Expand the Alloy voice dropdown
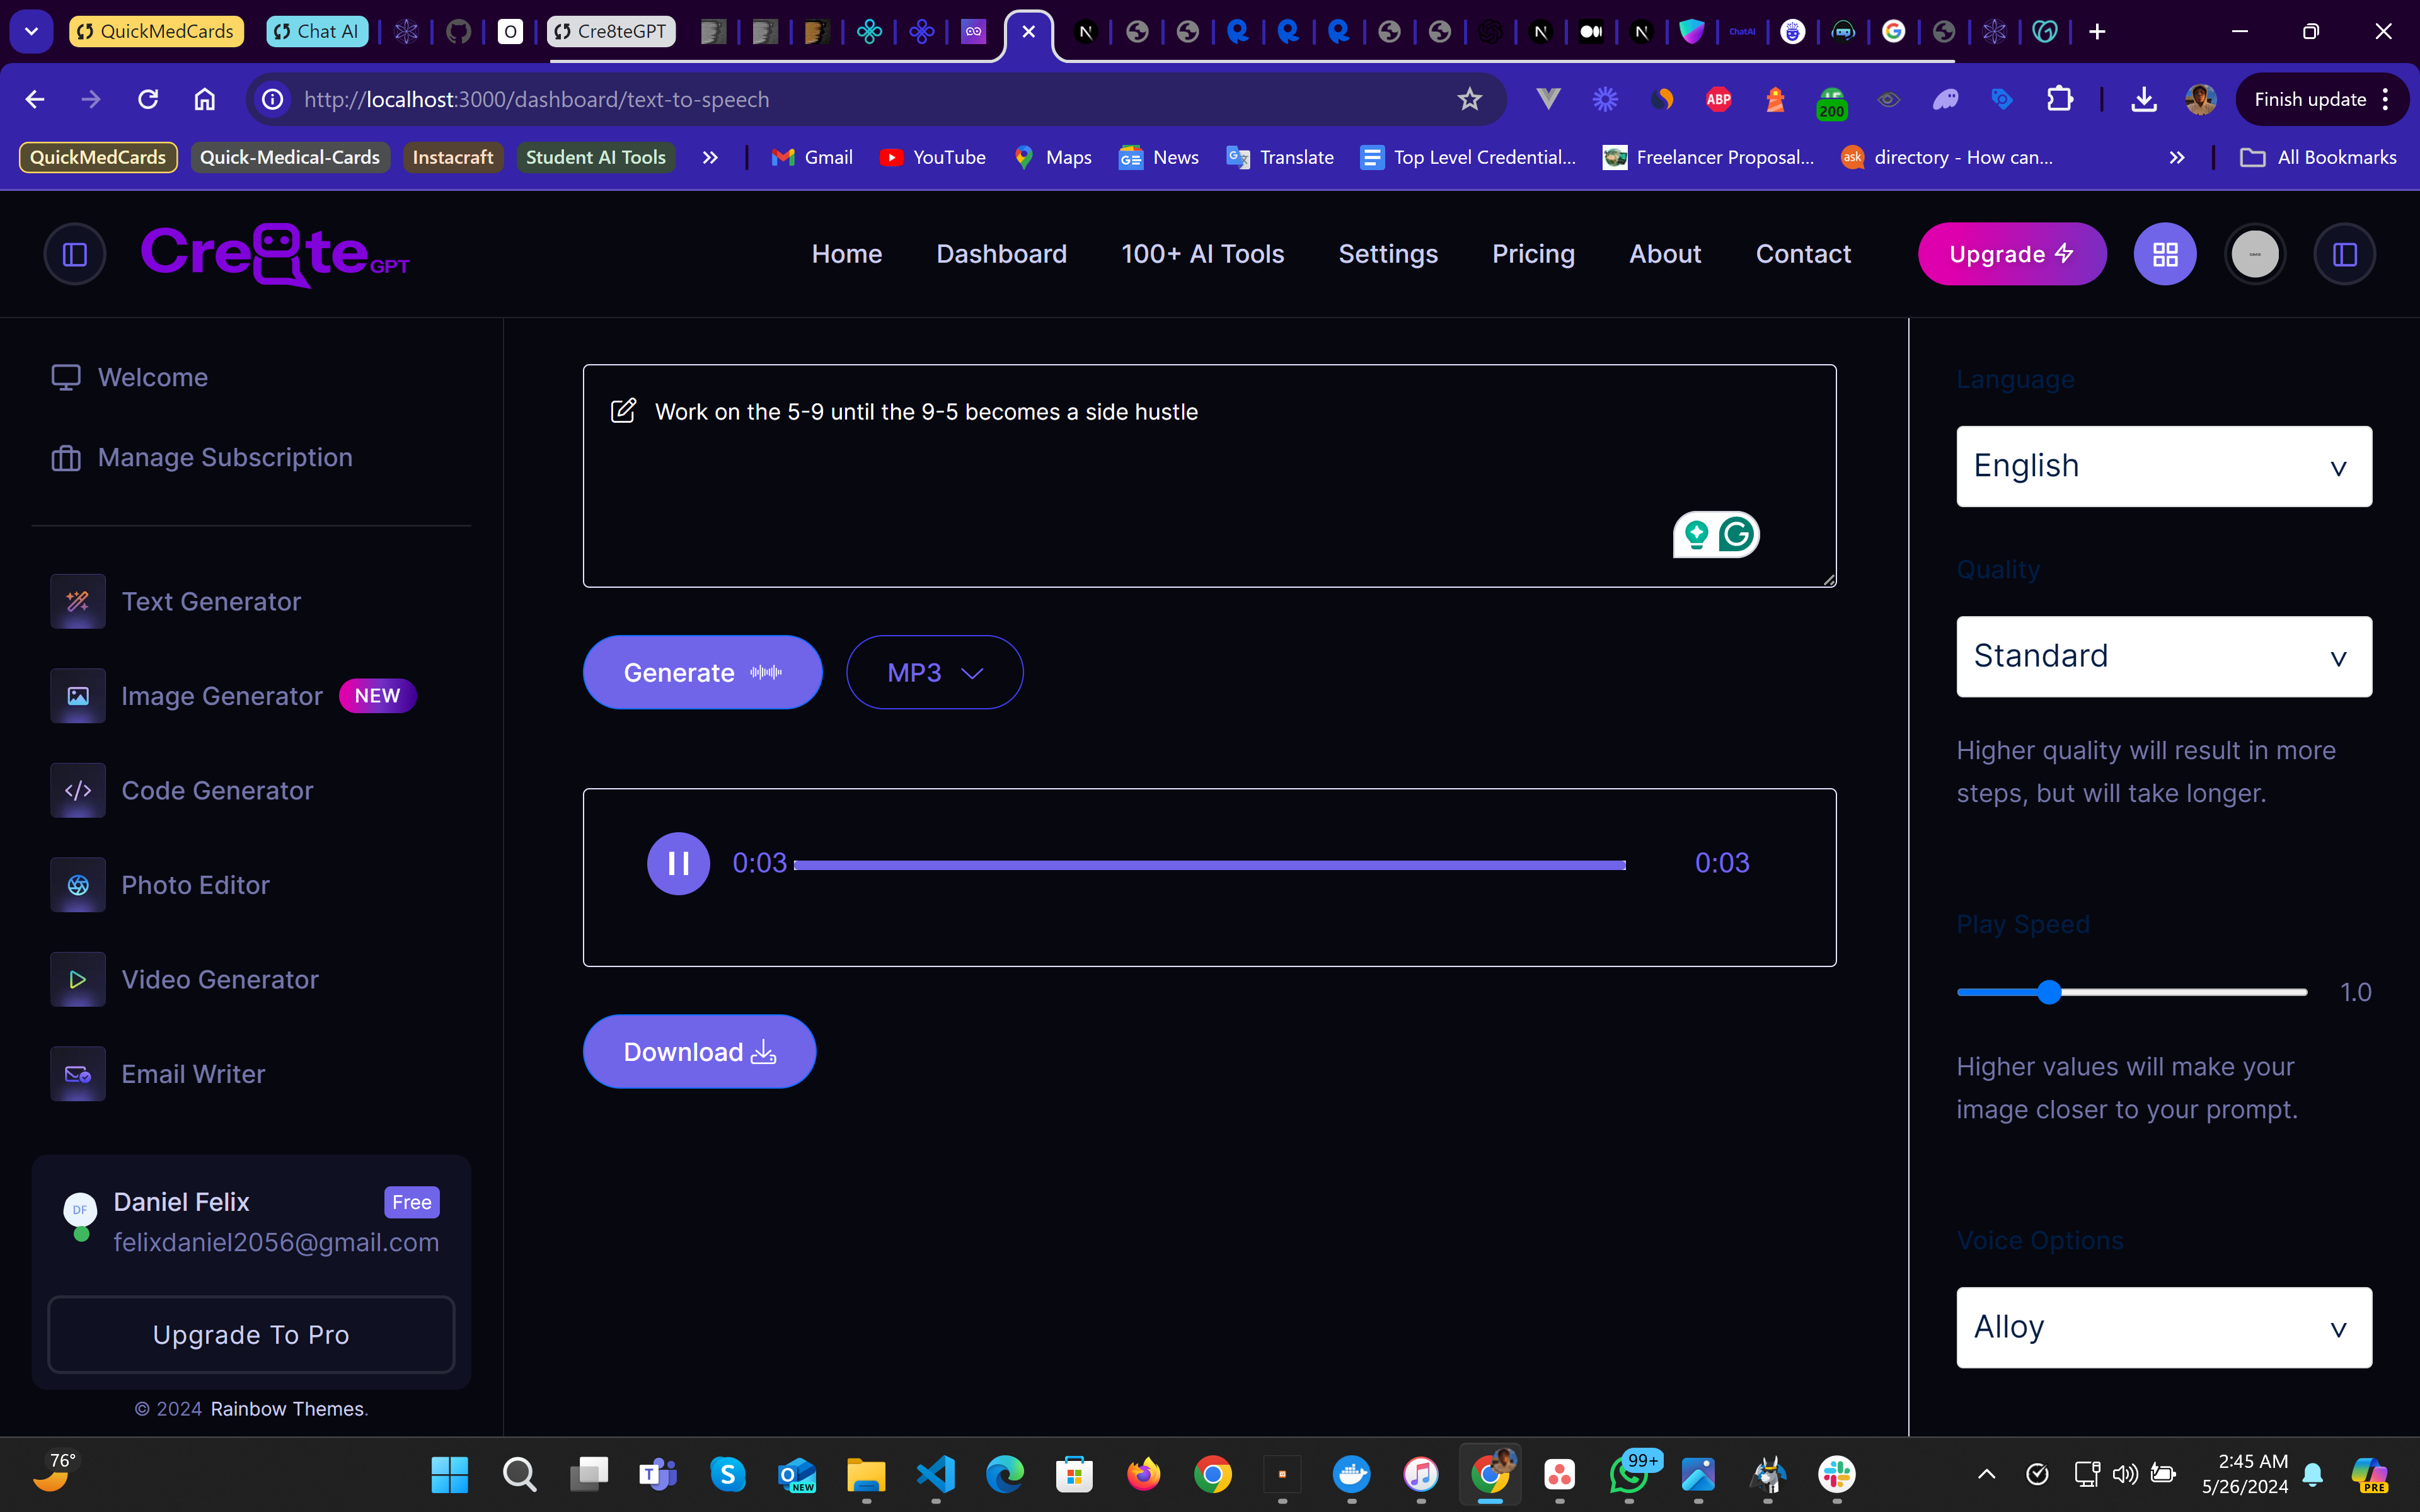This screenshot has height=1512, width=2420. pos(2163,1327)
